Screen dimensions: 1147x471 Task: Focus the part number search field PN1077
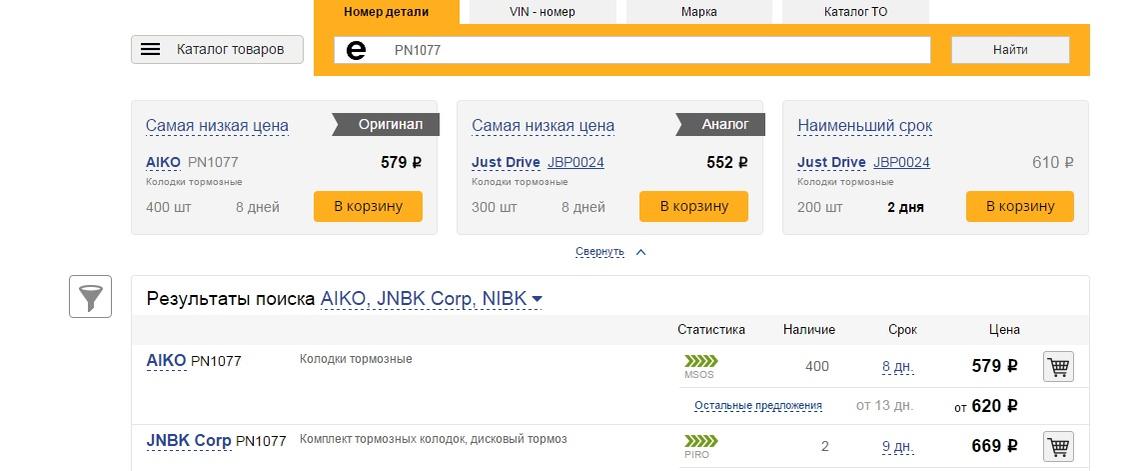[632, 50]
